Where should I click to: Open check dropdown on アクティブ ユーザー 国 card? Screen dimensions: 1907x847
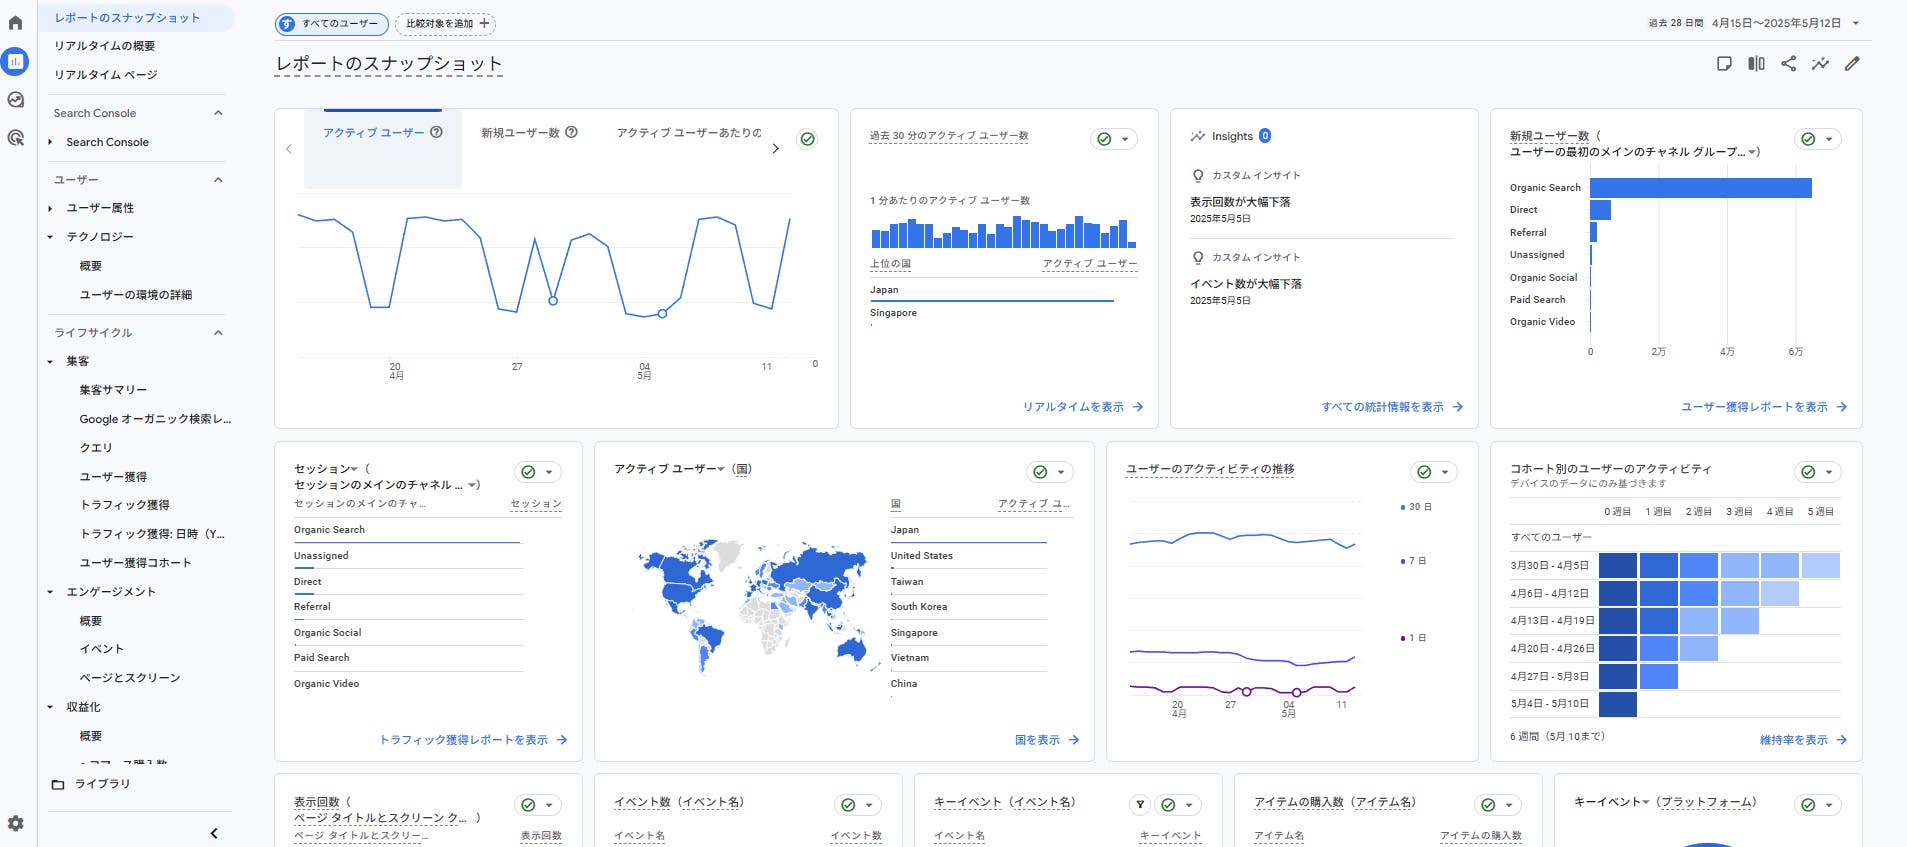click(x=1049, y=472)
